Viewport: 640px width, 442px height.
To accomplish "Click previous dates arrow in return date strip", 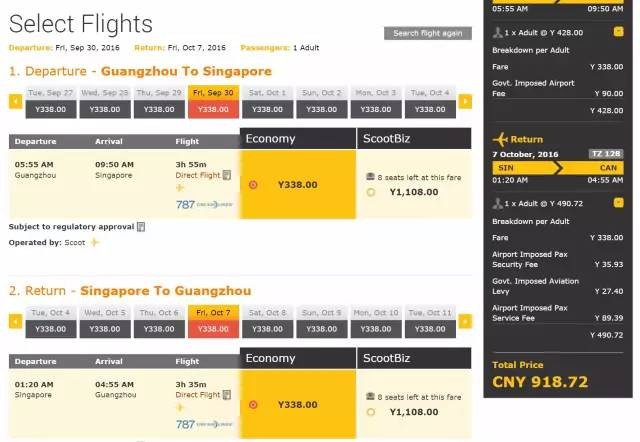I will click(x=15, y=321).
